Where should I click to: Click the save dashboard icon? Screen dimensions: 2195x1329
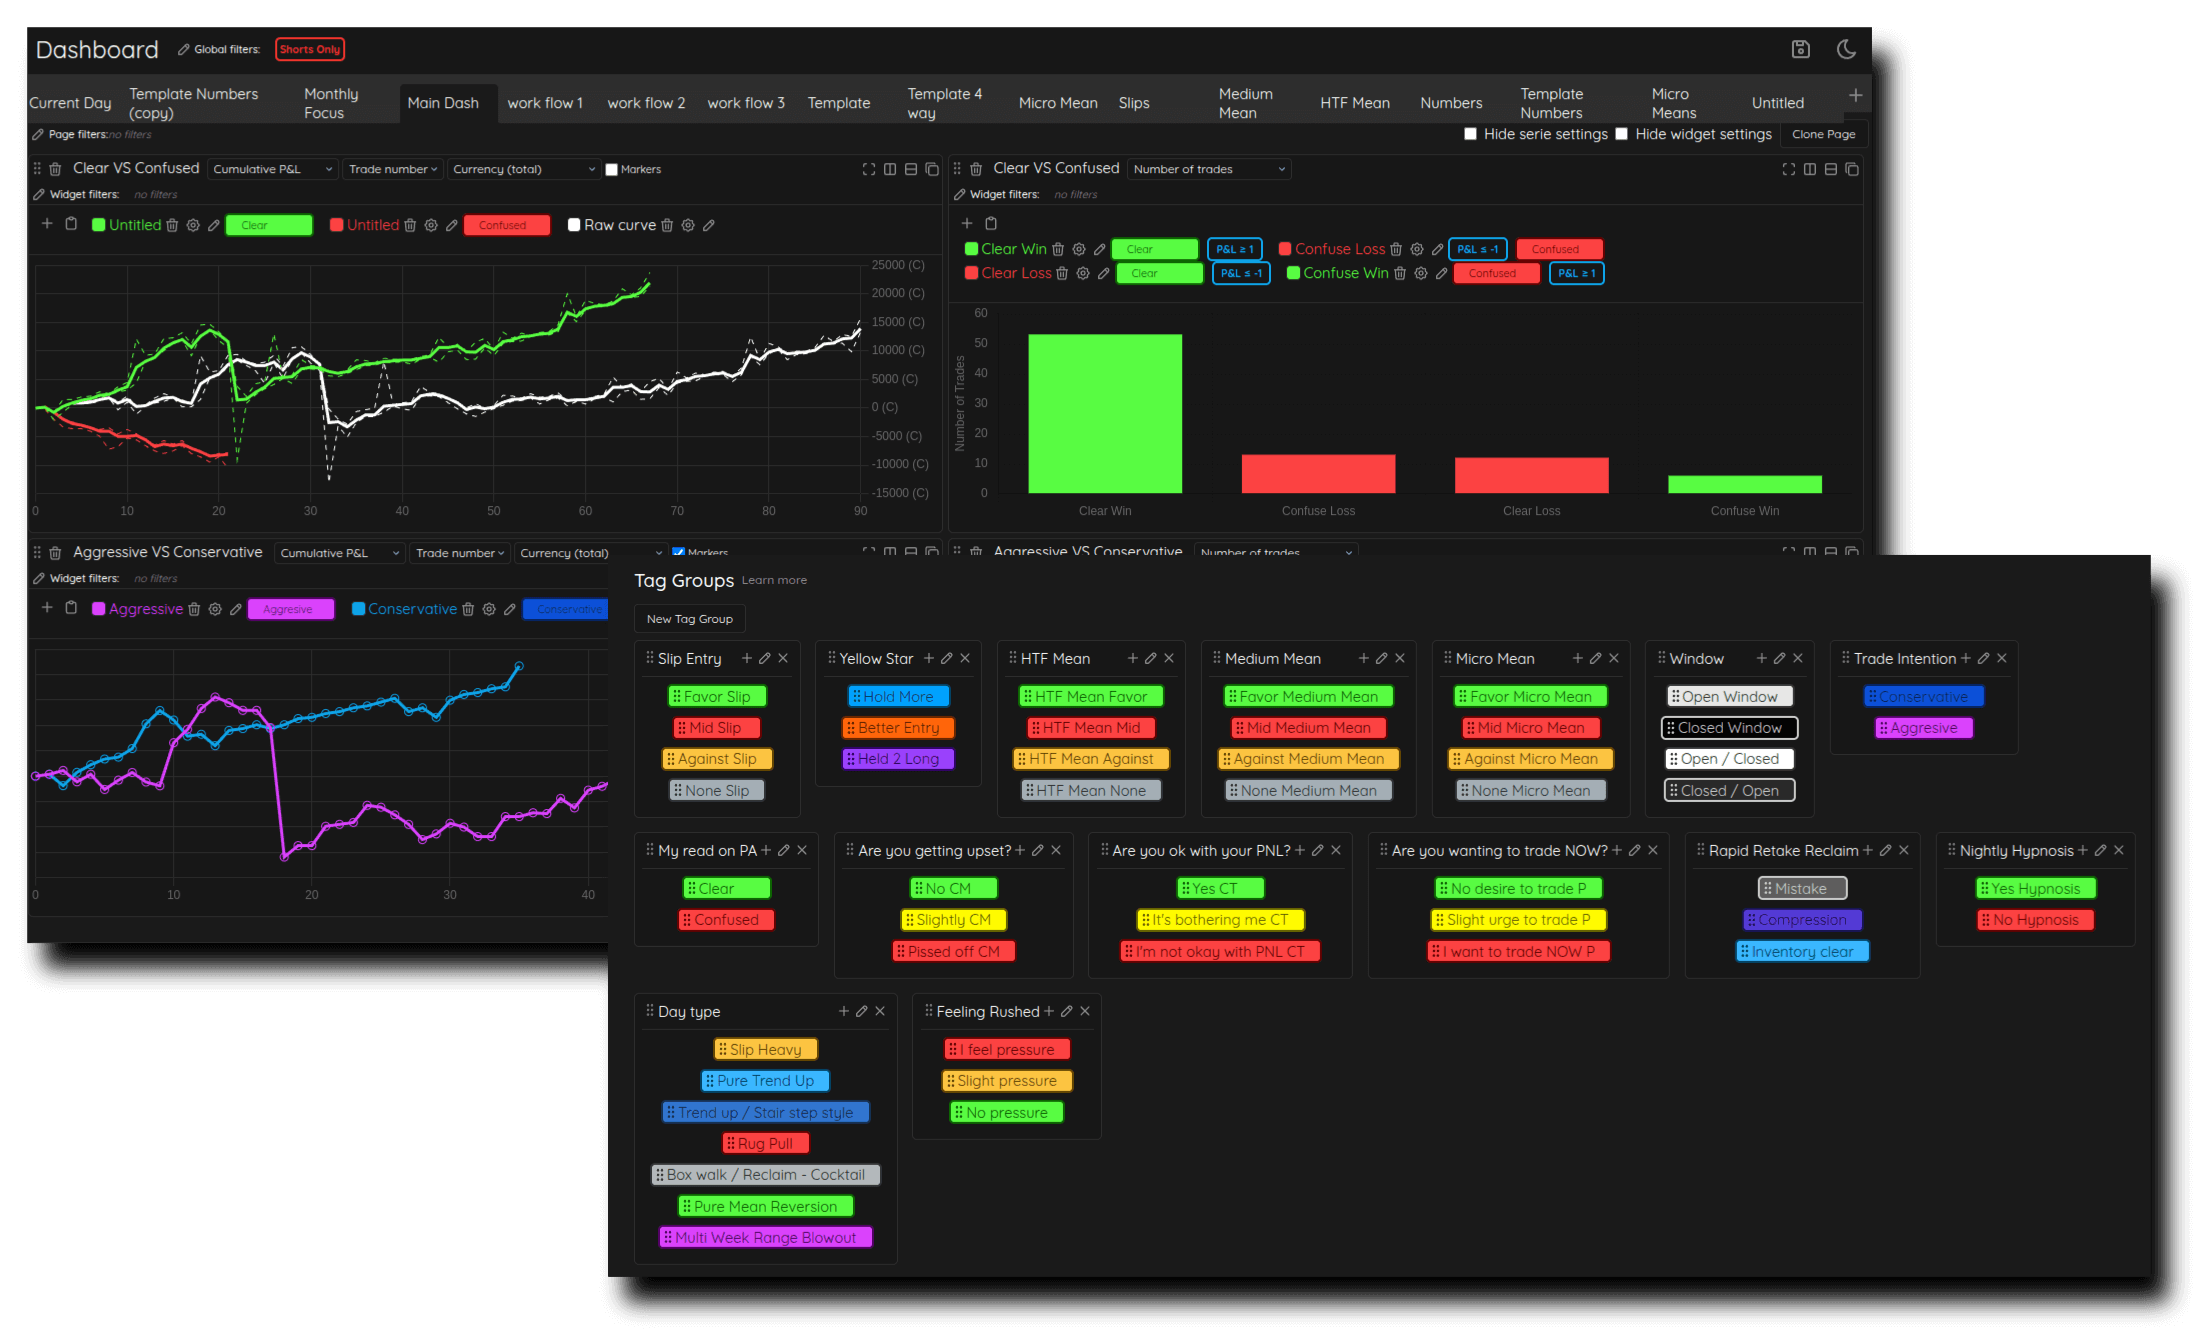coord(1800,49)
